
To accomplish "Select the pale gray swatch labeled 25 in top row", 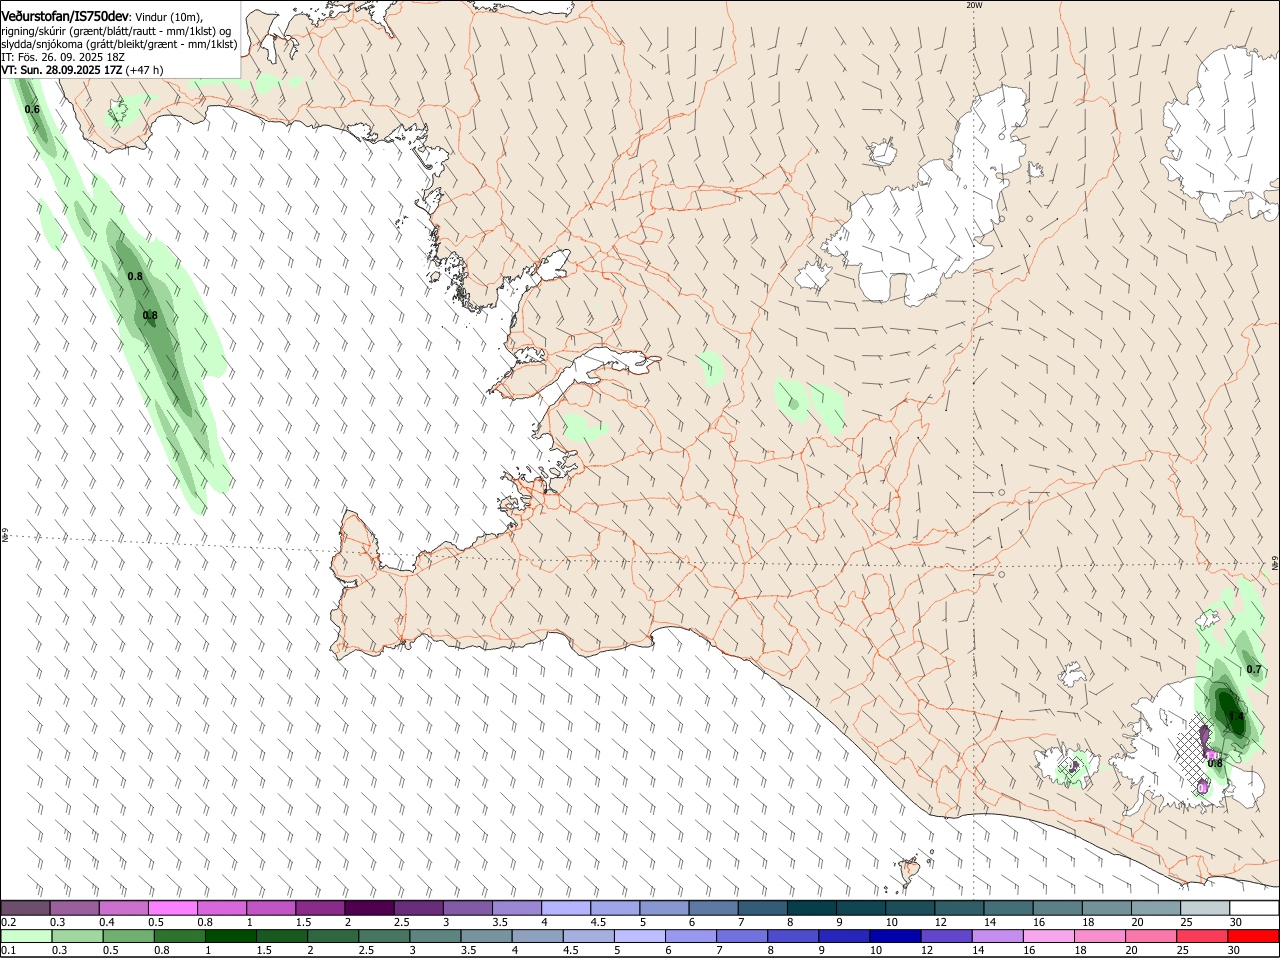I will (1205, 907).
